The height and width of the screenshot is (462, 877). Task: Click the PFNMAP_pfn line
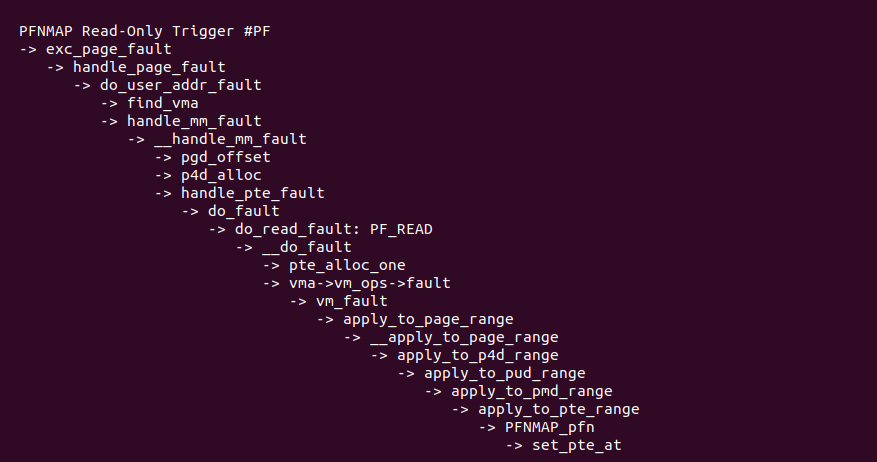click(x=550, y=427)
